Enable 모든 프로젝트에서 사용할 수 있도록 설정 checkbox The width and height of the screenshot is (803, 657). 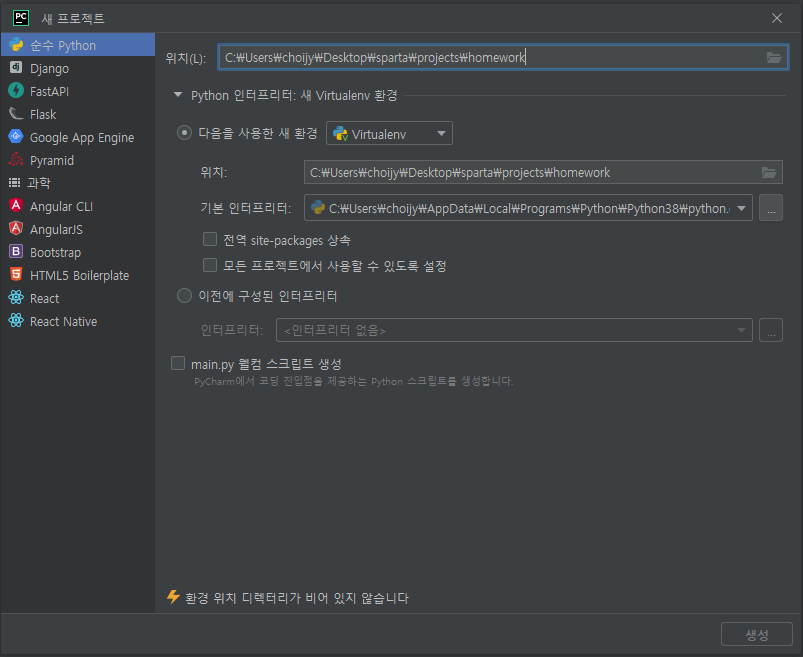pos(210,265)
